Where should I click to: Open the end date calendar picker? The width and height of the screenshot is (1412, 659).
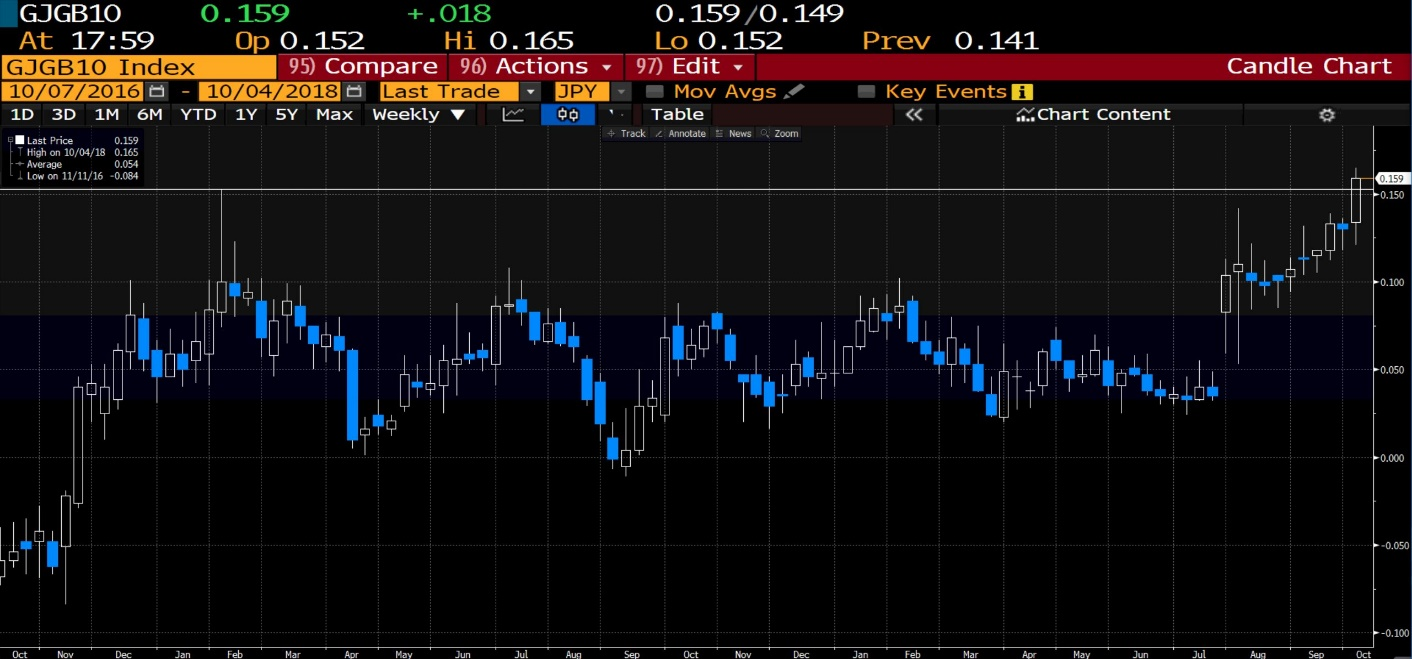353,91
